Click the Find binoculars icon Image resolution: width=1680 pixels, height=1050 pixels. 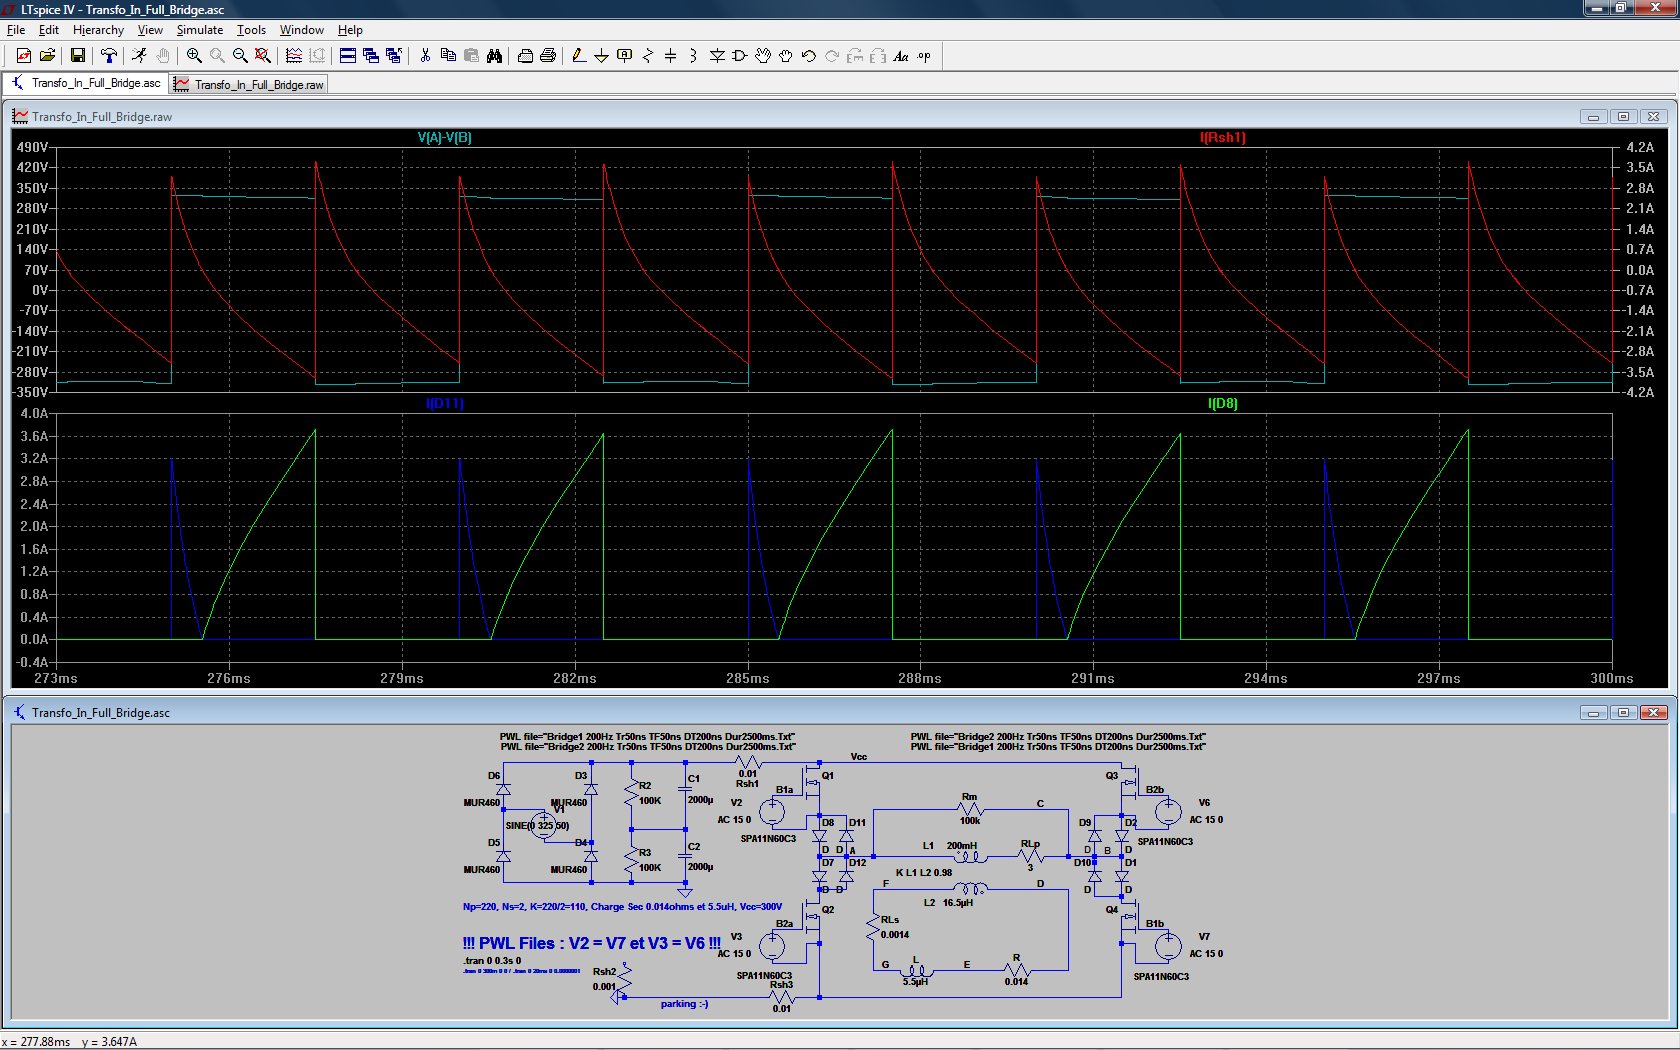[x=494, y=56]
